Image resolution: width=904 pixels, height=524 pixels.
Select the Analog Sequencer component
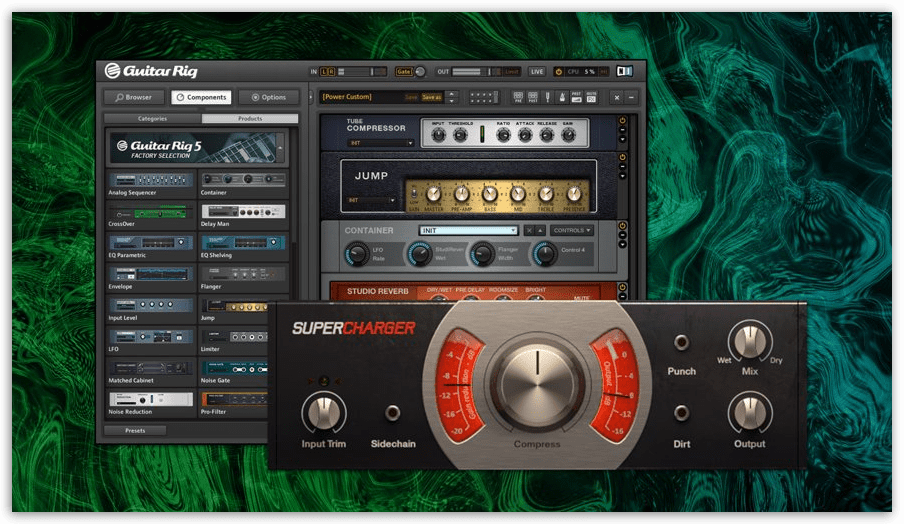pos(151,184)
